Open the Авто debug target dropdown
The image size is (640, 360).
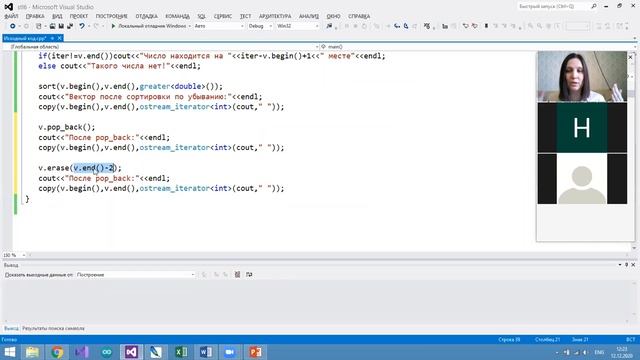[219, 26]
